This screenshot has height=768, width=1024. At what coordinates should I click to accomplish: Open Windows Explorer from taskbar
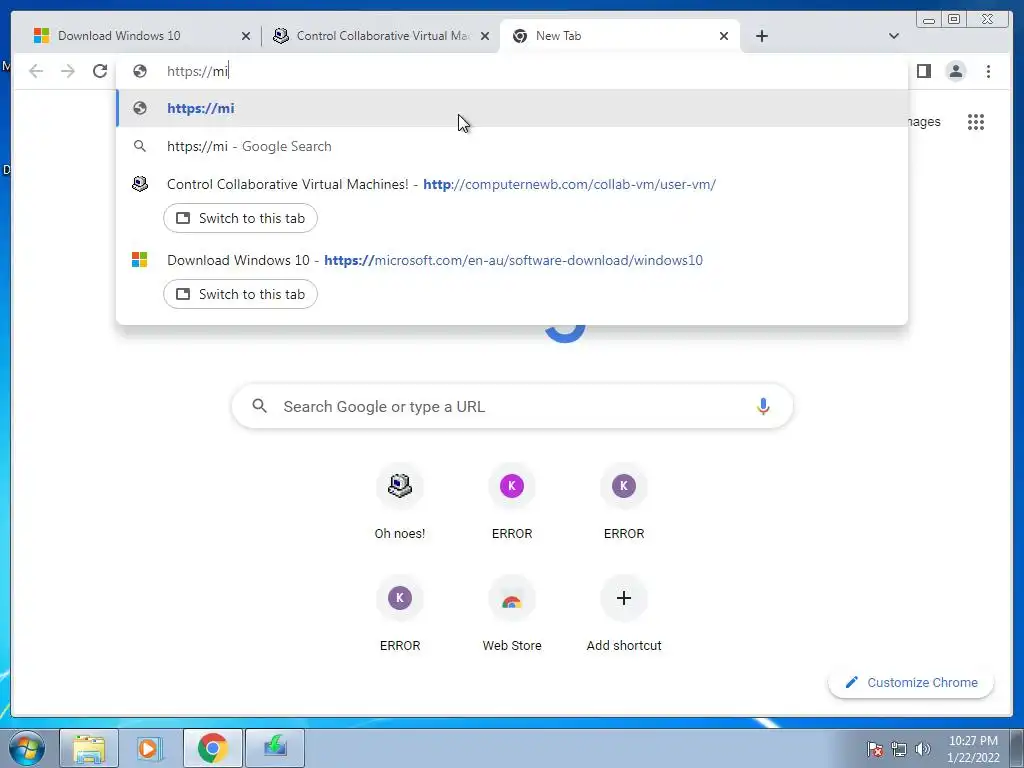(x=89, y=748)
